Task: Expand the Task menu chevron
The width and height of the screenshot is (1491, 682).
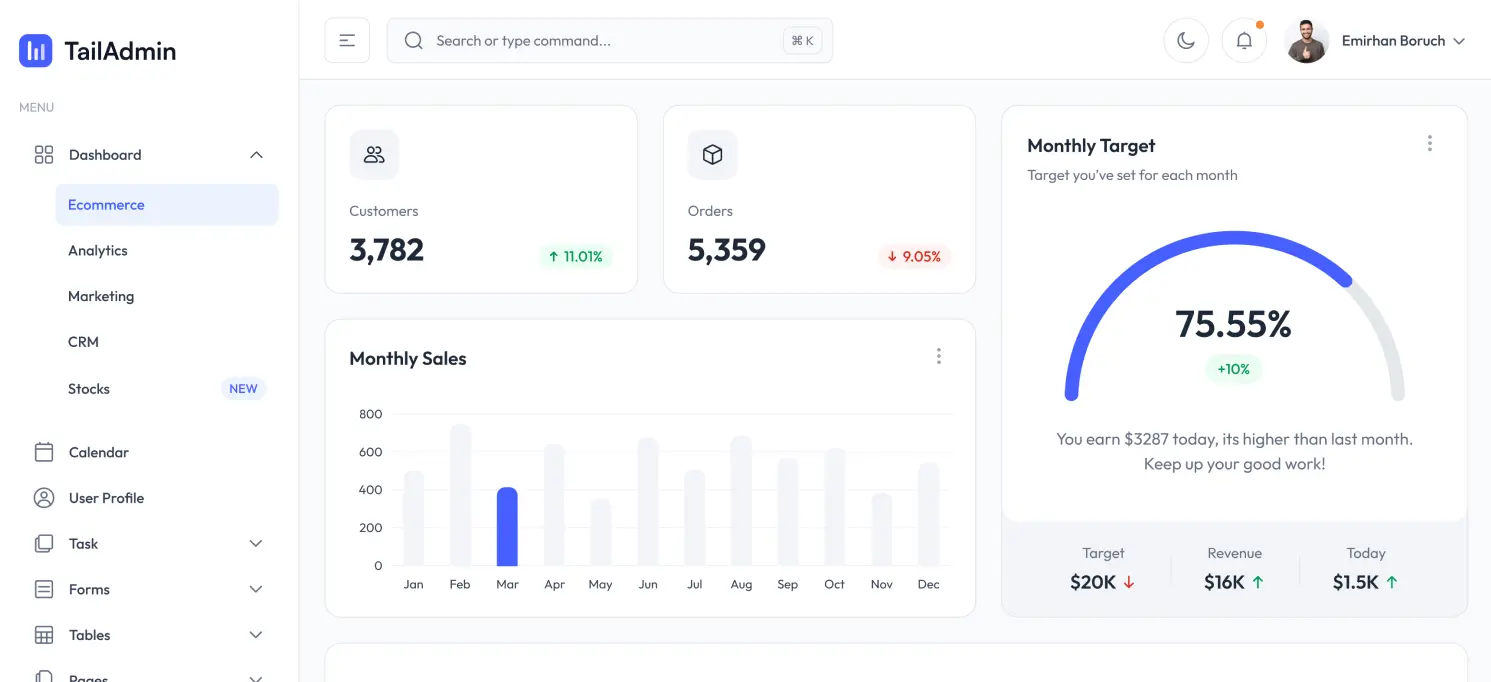Action: point(256,544)
